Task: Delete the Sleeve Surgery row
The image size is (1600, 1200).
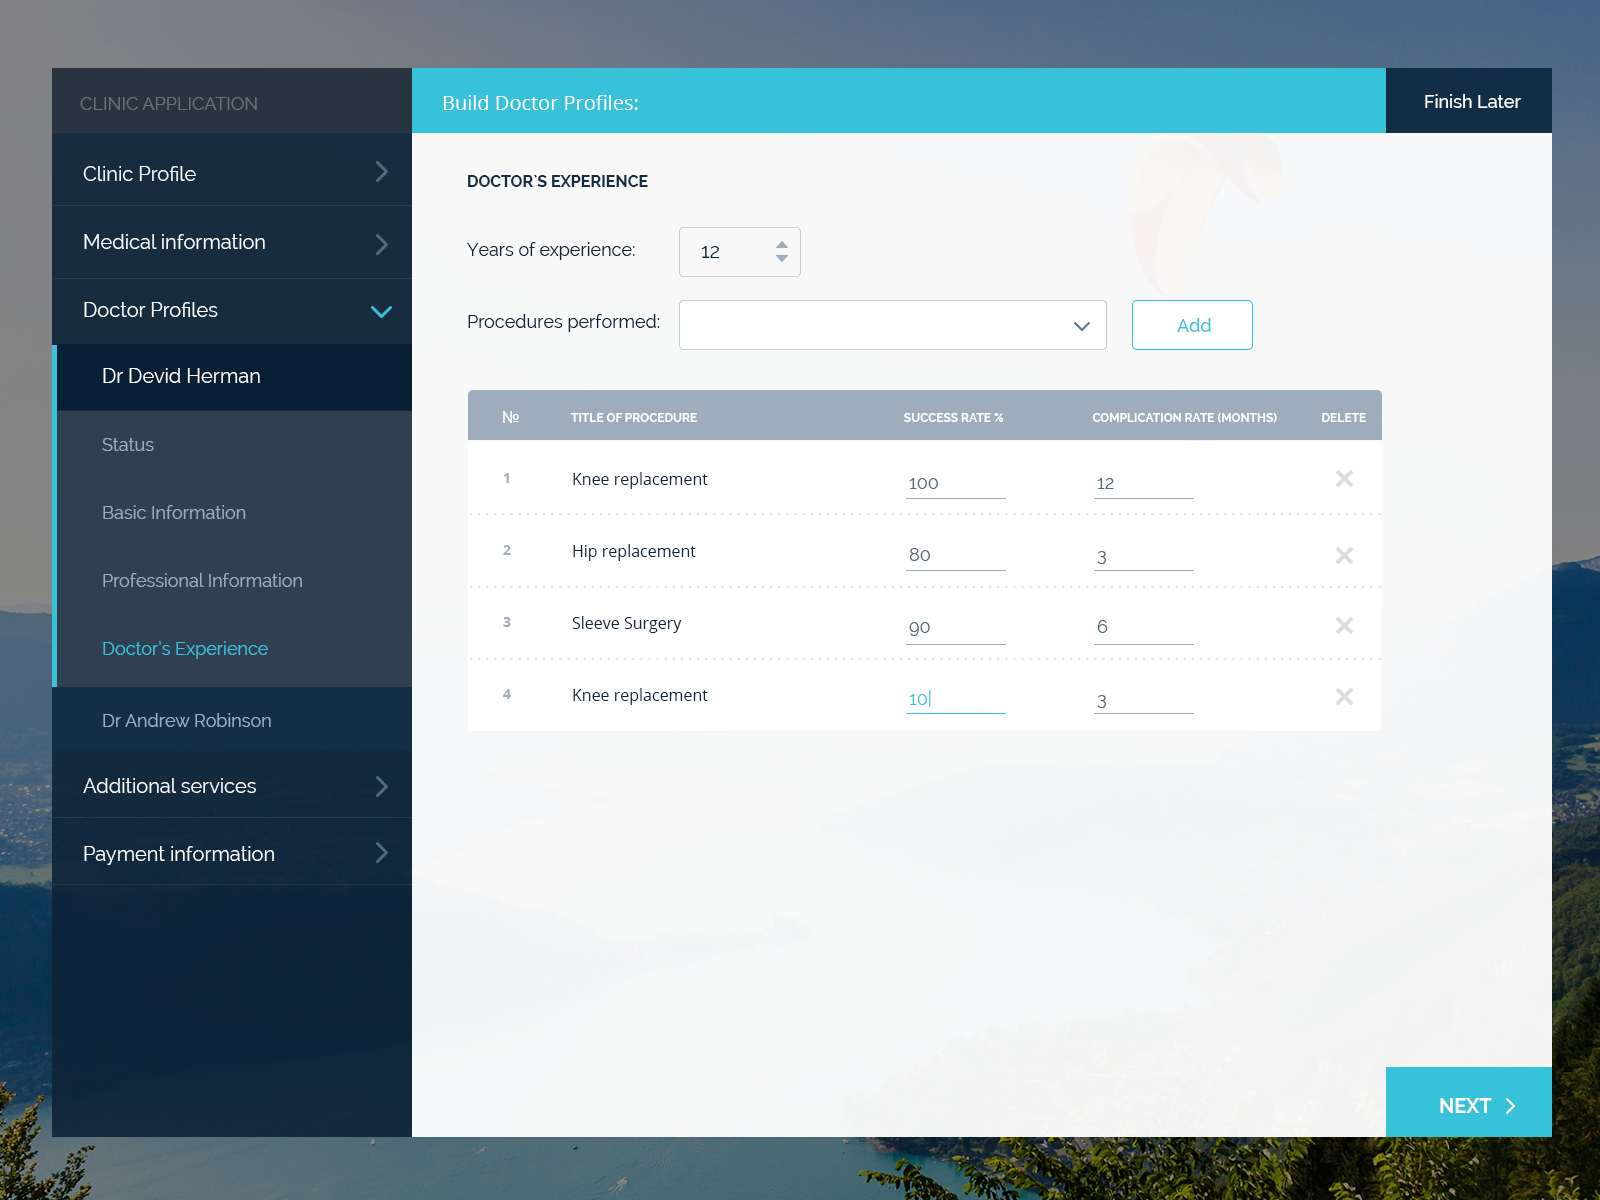Action: tap(1344, 625)
